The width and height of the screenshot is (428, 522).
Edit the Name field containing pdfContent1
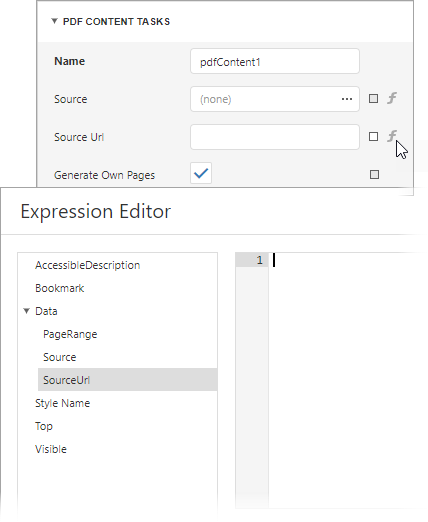click(x=275, y=61)
